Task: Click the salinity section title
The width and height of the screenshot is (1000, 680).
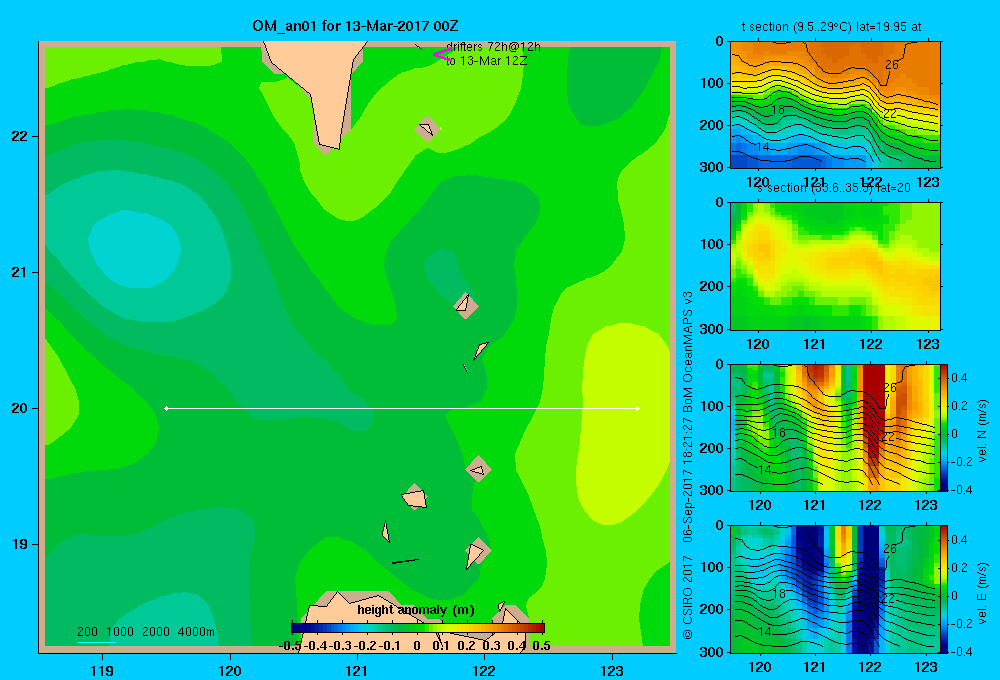Action: pyautogui.click(x=834, y=188)
